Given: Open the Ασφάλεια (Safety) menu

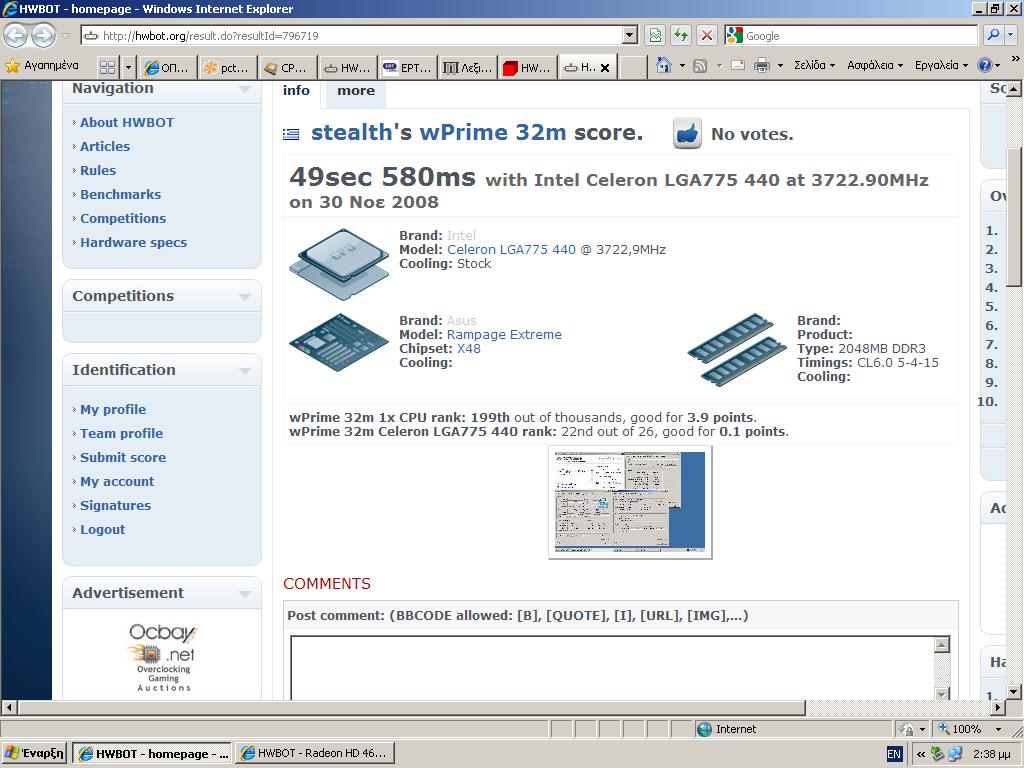Looking at the screenshot, I should (874, 65).
